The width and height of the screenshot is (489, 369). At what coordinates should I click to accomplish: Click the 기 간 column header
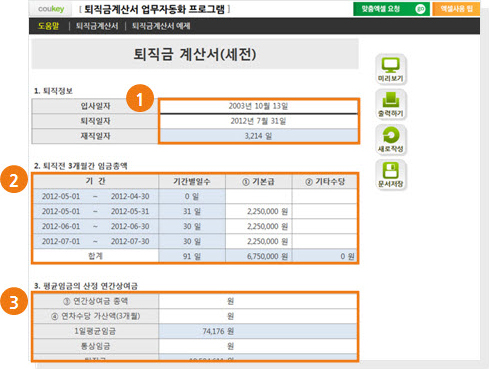[96, 181]
